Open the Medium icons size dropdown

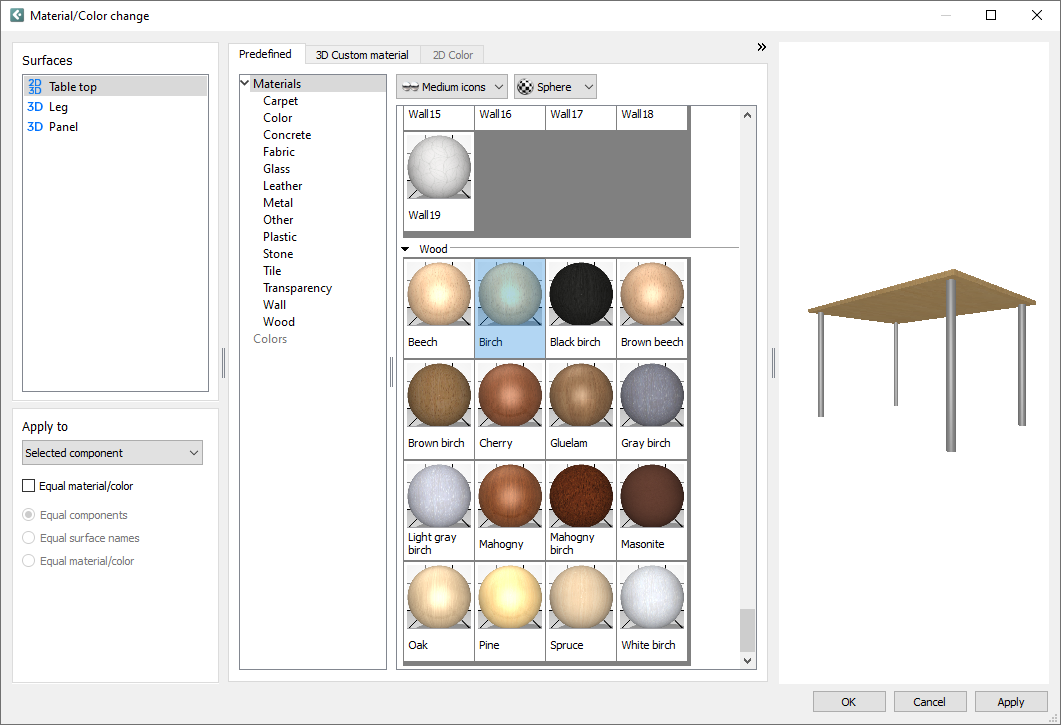pos(451,86)
